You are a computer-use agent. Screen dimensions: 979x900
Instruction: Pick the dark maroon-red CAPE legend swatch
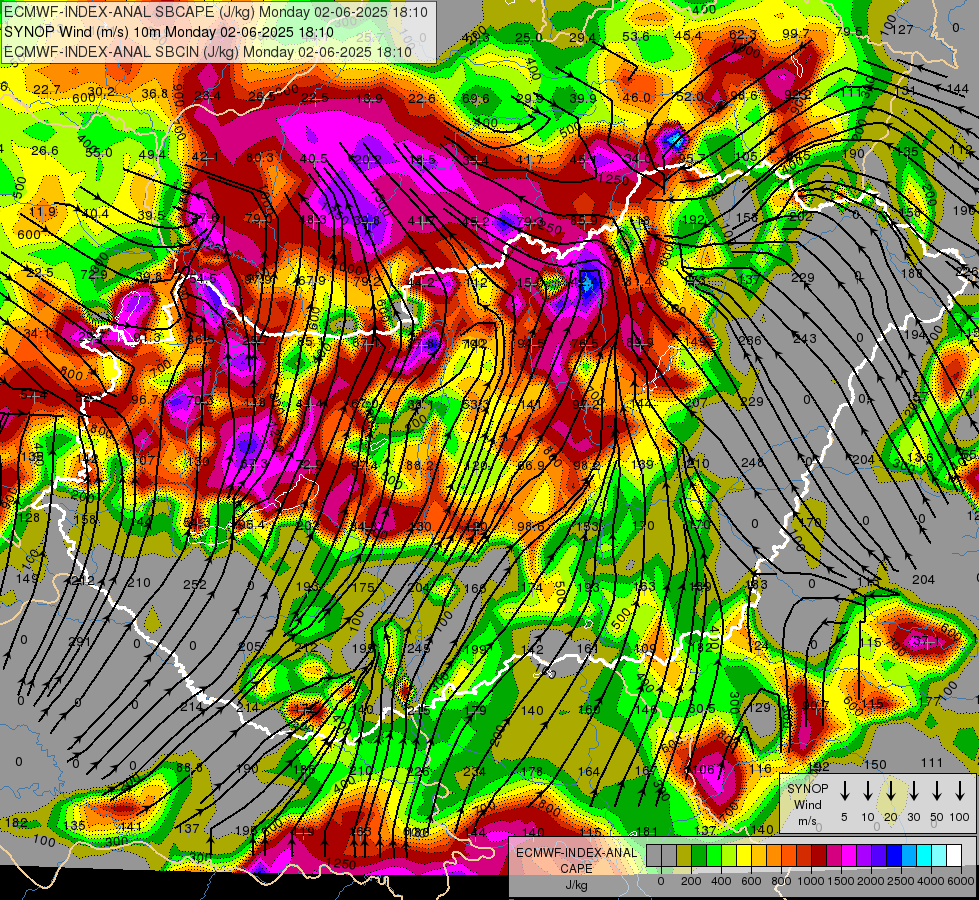[819, 856]
